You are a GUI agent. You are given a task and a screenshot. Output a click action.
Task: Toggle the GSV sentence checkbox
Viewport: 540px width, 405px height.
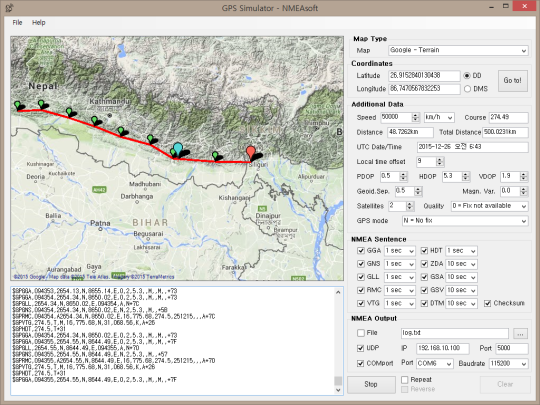pyautogui.click(x=424, y=290)
